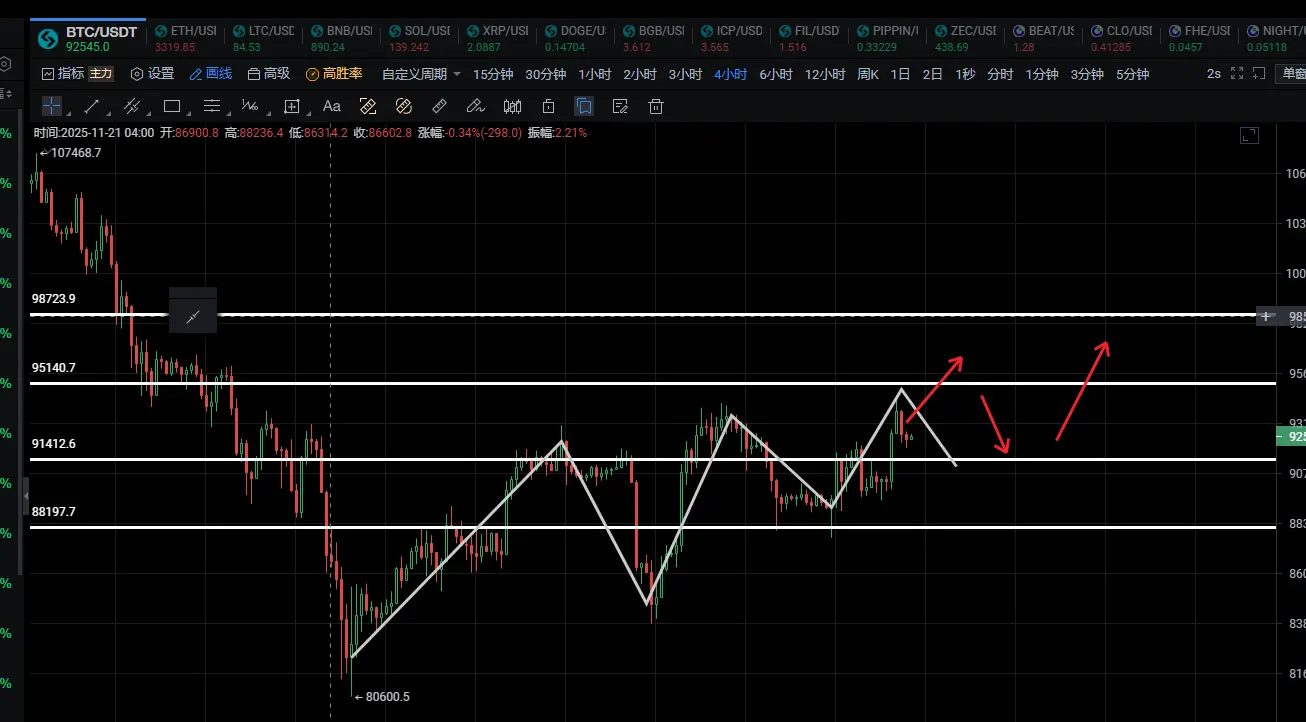The width and height of the screenshot is (1306, 722).
Task: Switch to the 5分钟 timeframe
Action: click(1133, 74)
